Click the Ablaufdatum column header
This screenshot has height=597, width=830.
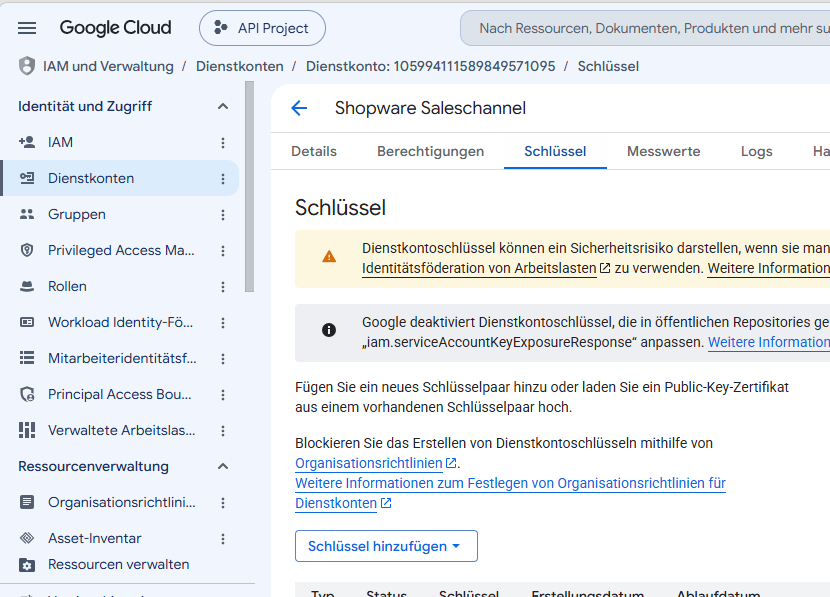[x=718, y=593]
